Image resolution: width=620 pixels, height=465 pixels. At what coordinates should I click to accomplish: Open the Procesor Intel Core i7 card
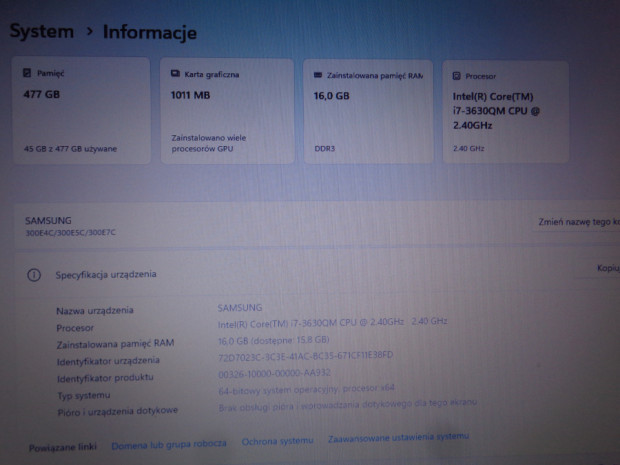pyautogui.click(x=506, y=112)
